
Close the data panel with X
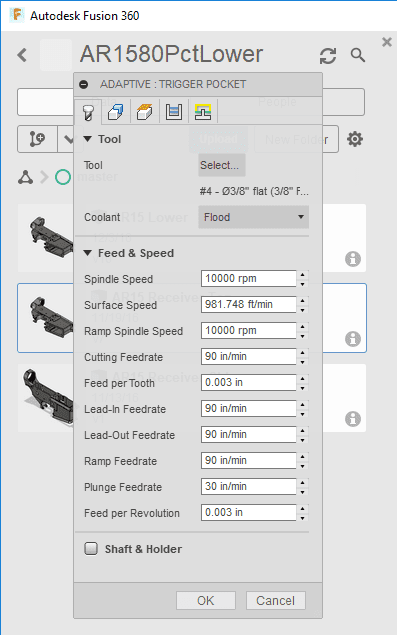pos(387,42)
